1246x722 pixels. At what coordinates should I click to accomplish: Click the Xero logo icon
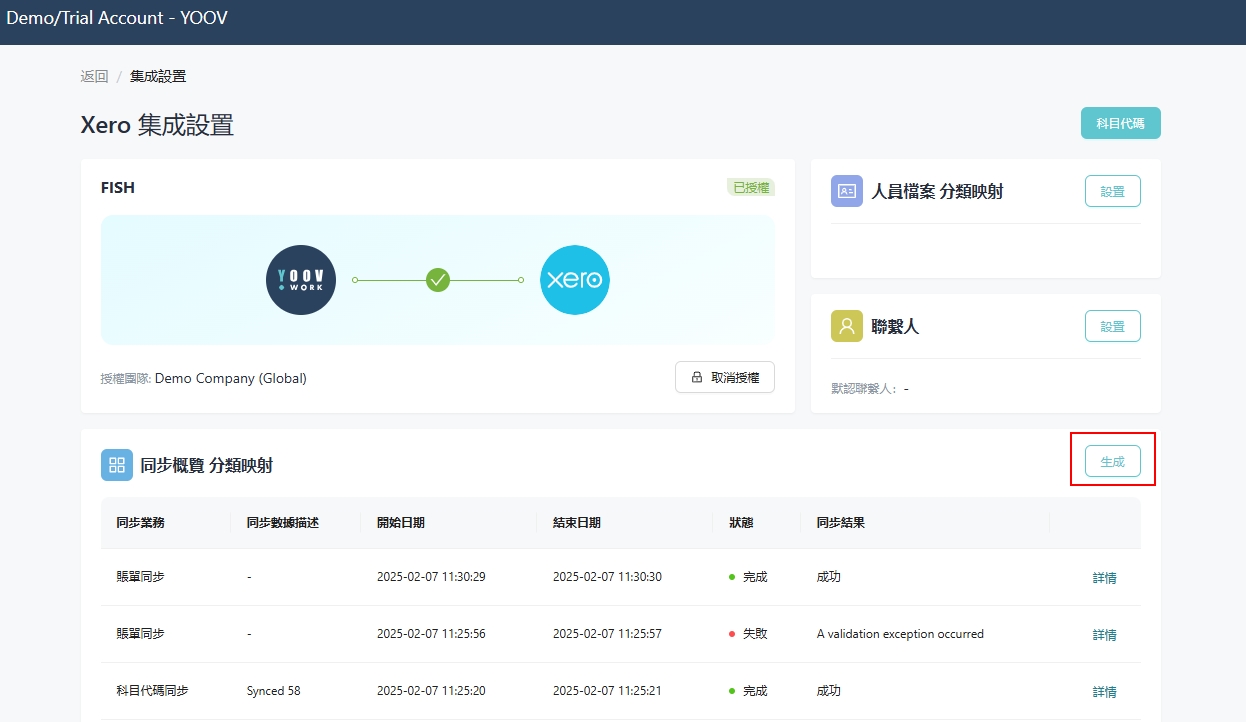575,280
